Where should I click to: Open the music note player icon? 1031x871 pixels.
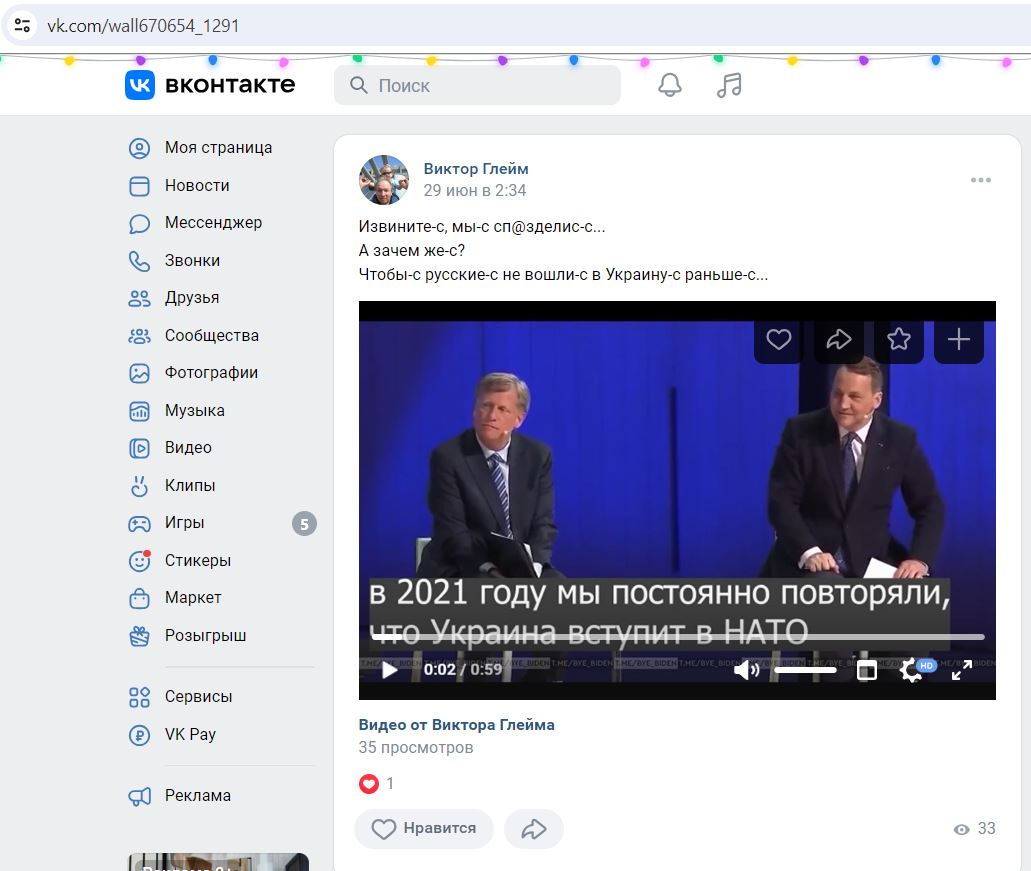pos(729,85)
